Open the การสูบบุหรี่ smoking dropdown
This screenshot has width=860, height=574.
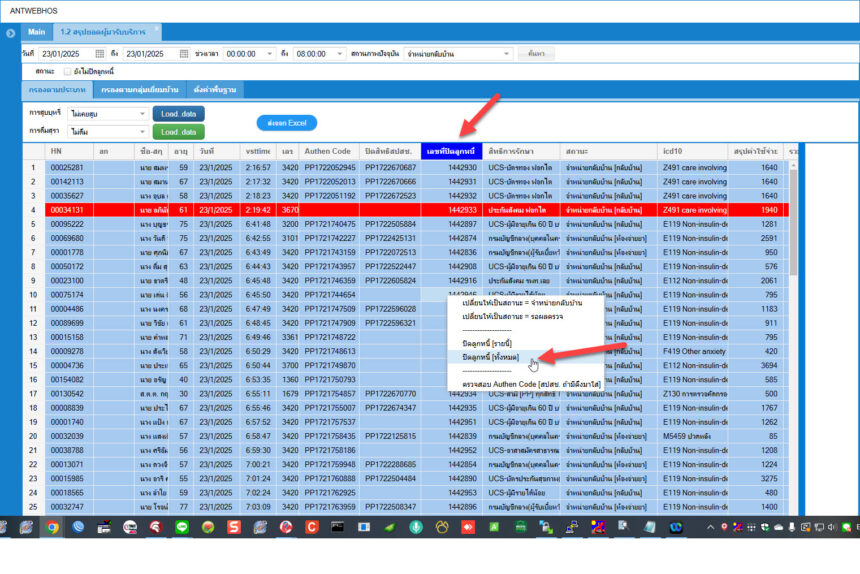click(142, 113)
